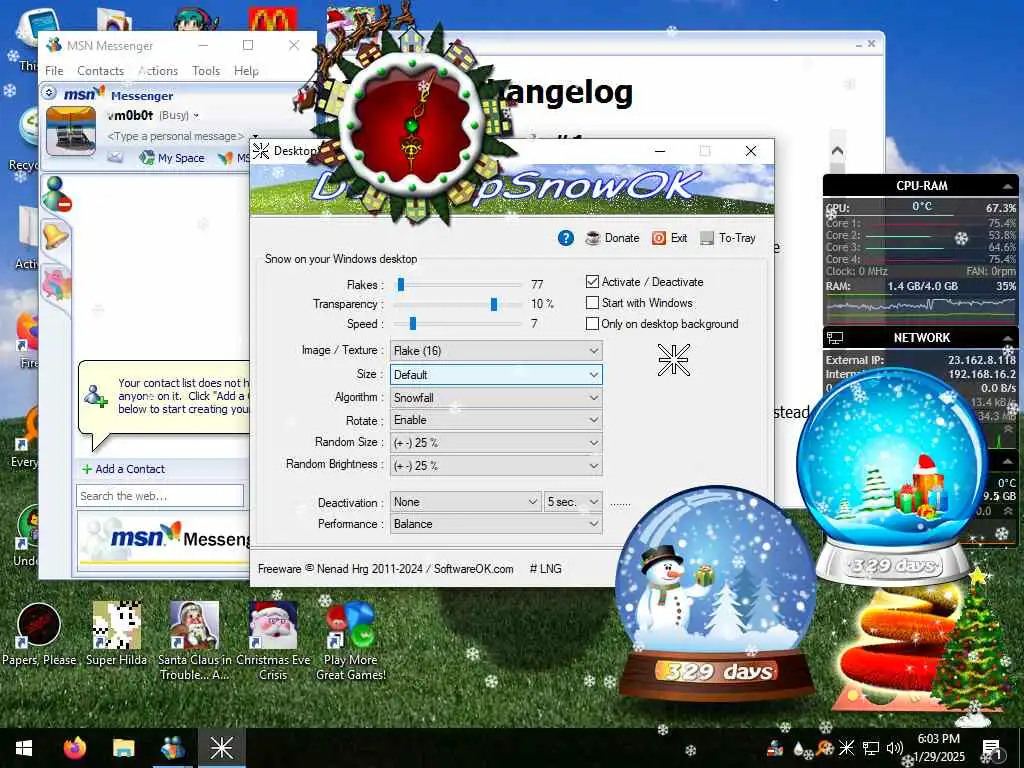Image resolution: width=1024 pixels, height=768 pixels.
Task: Collapse the NETWORK gadget panel
Action: tap(1006, 338)
